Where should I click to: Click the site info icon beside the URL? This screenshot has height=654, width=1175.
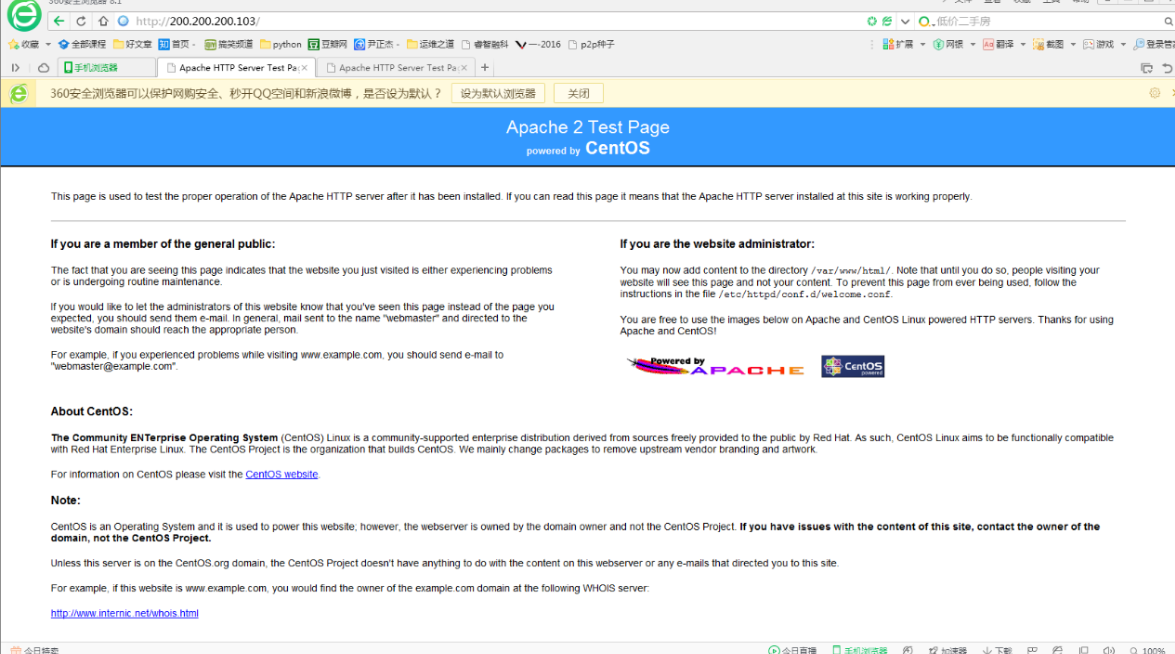tap(124, 21)
